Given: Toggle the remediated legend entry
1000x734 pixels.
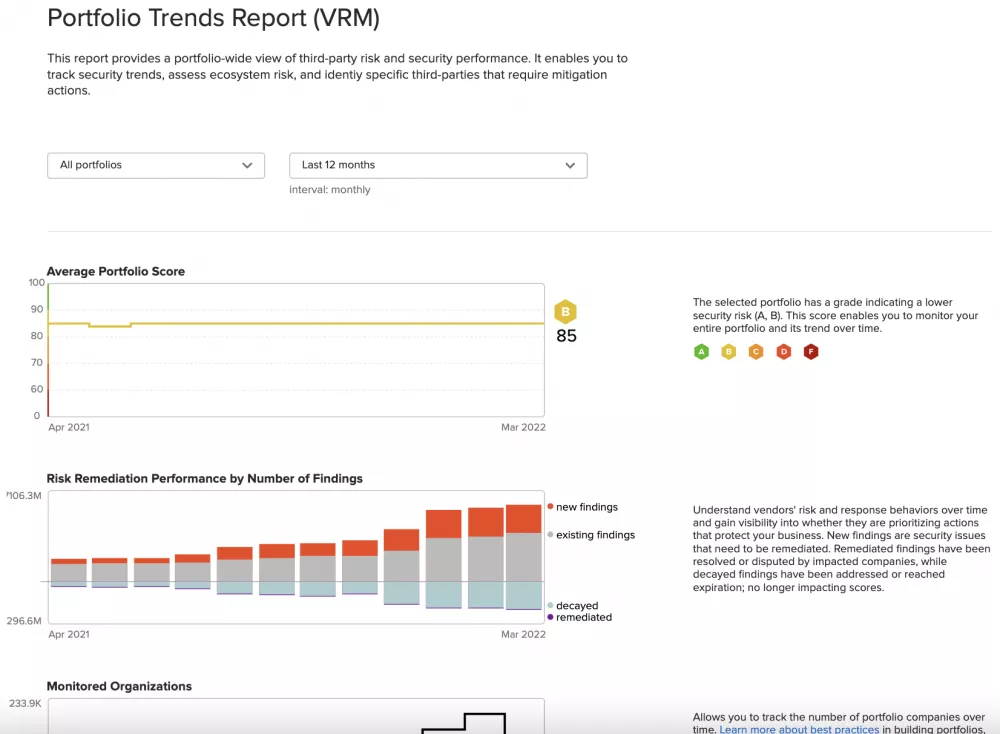Looking at the screenshot, I should click(x=580, y=617).
